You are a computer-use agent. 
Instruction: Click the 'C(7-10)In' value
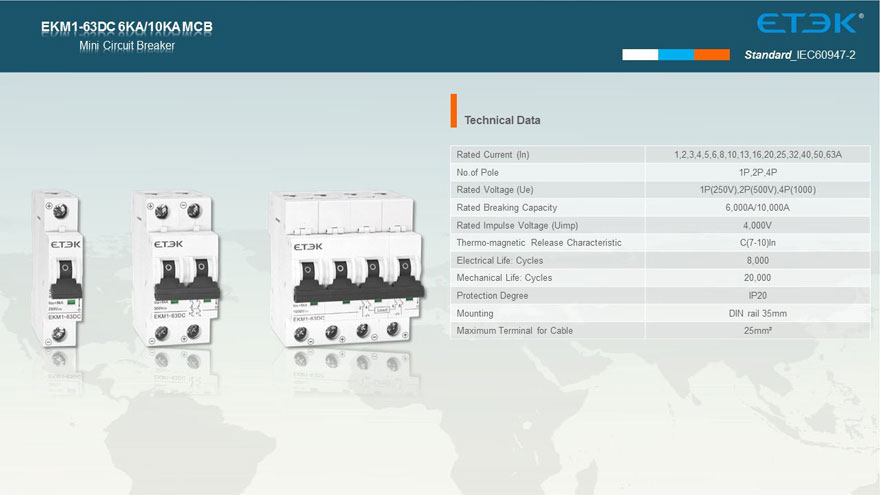758,242
